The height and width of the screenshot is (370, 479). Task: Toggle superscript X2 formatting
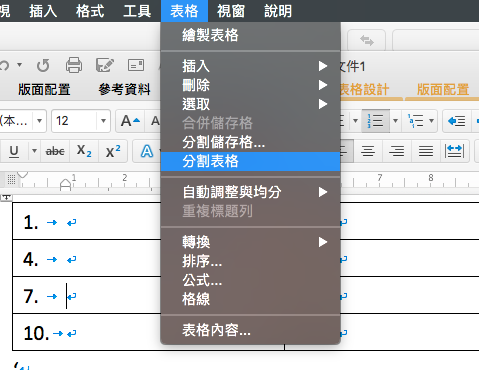tap(113, 151)
